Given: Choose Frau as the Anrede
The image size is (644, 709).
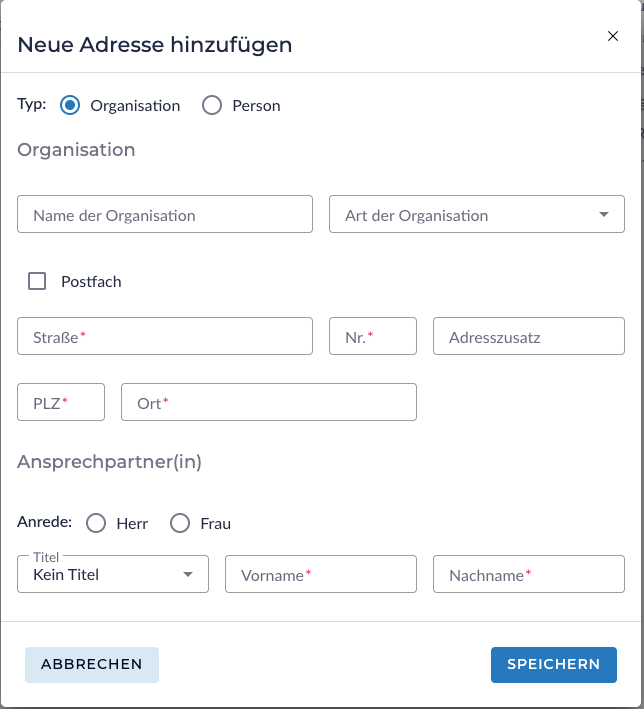Looking at the screenshot, I should [x=180, y=523].
